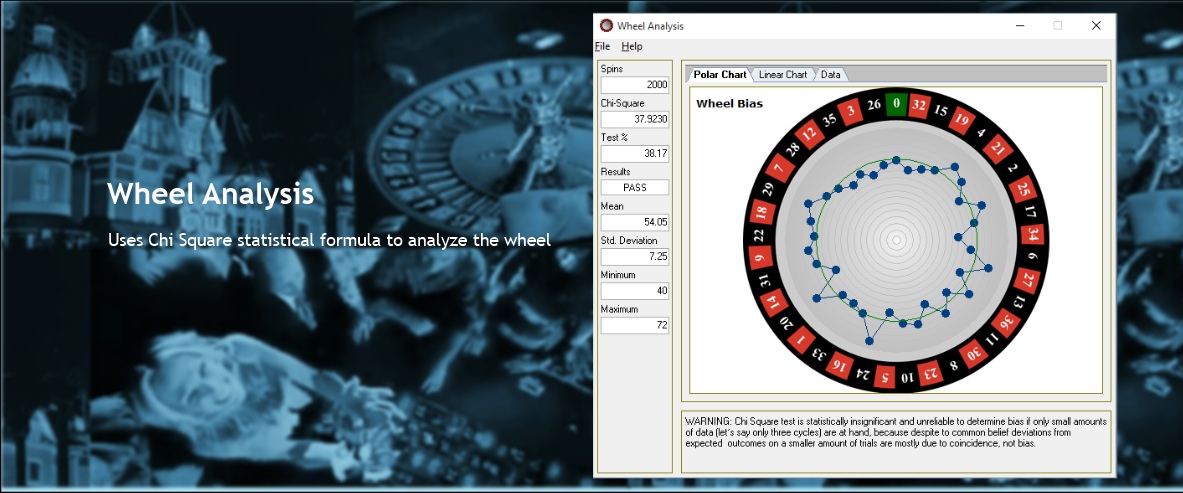The width and height of the screenshot is (1183, 493).
Task: Click the Spins value field
Action: pos(634,85)
